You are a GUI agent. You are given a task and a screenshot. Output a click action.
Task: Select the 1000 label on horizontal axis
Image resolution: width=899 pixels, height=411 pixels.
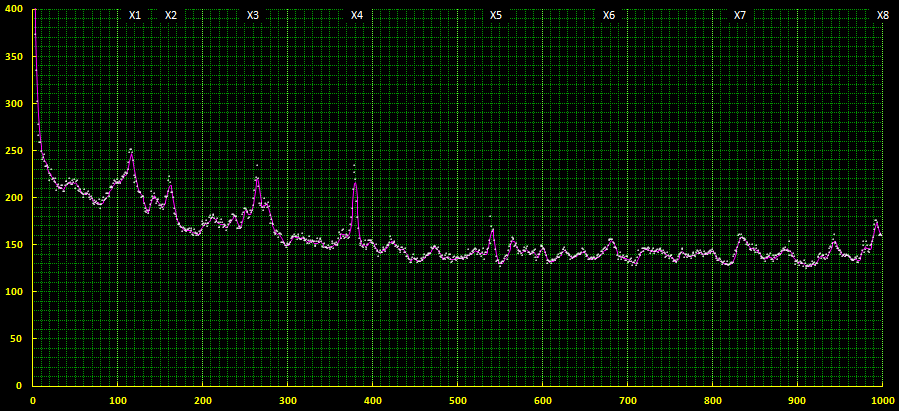tap(882, 400)
